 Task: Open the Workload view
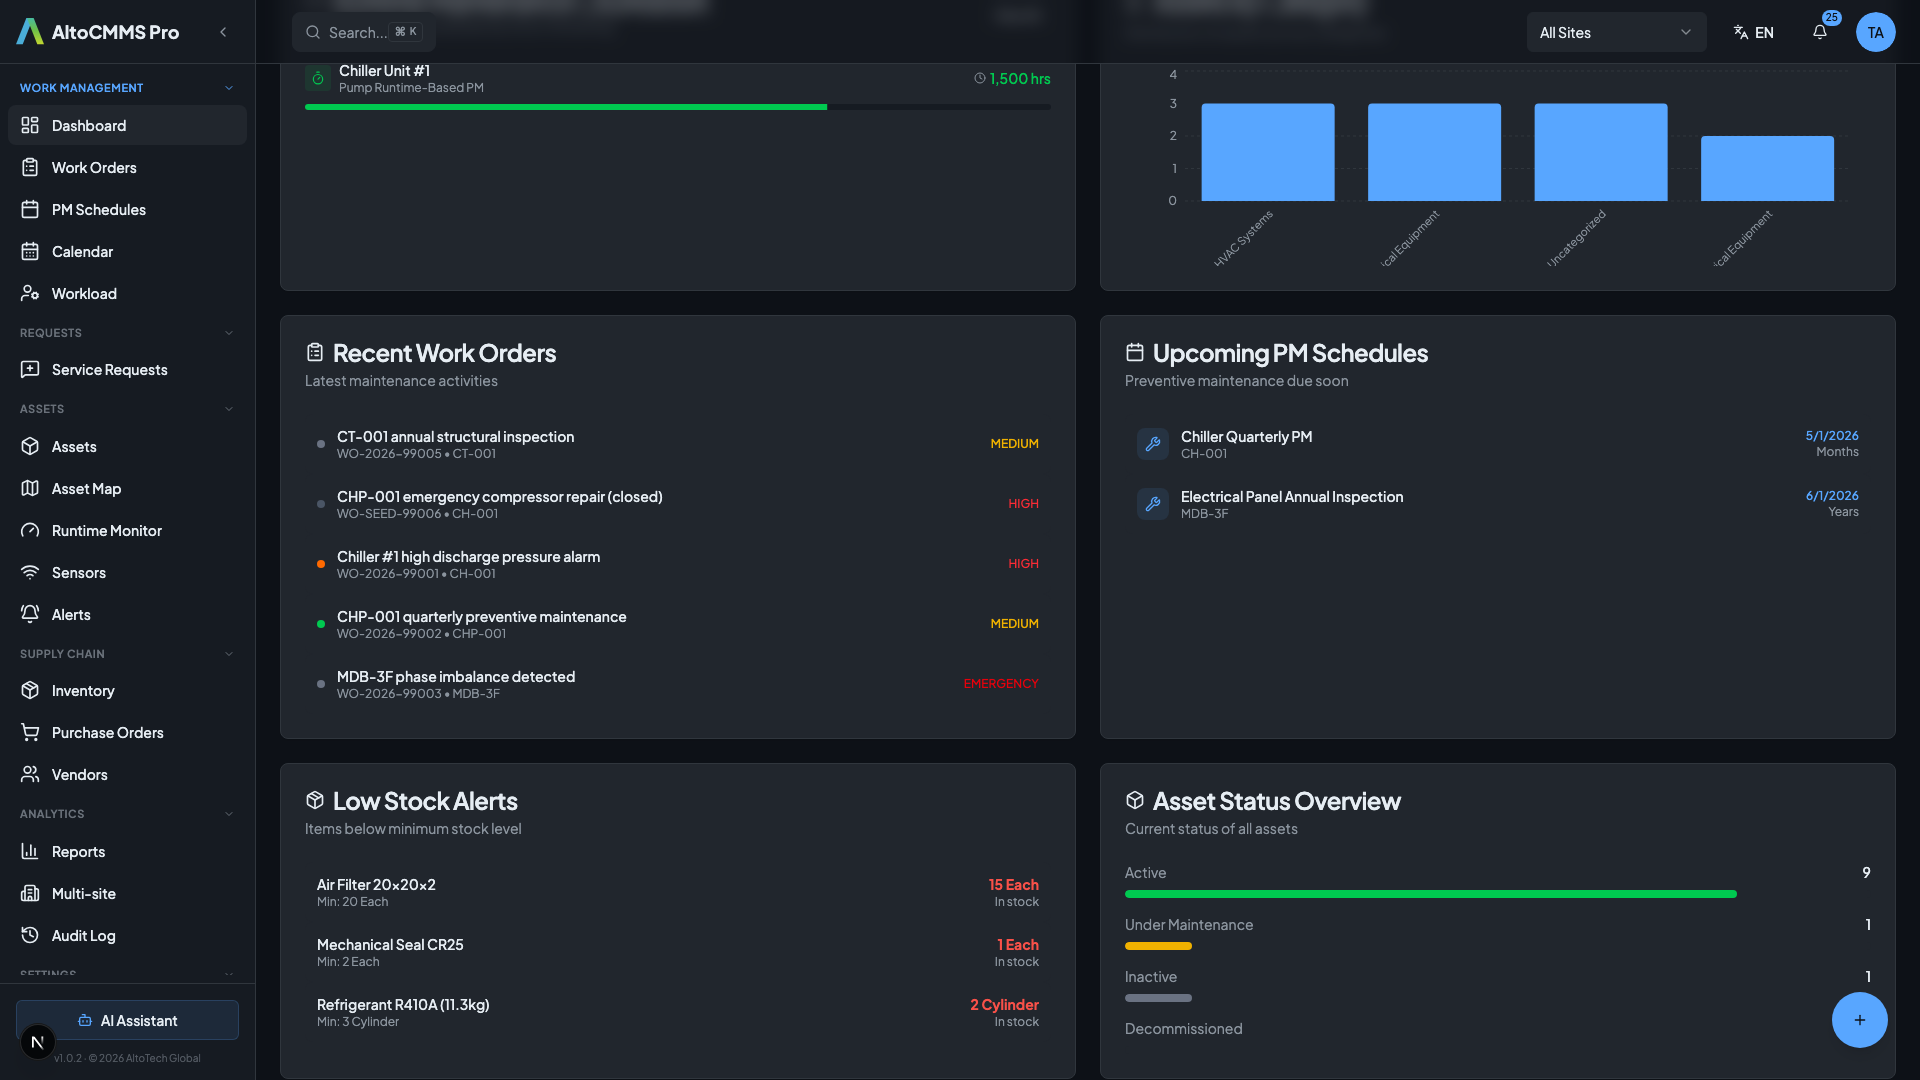click(x=82, y=293)
